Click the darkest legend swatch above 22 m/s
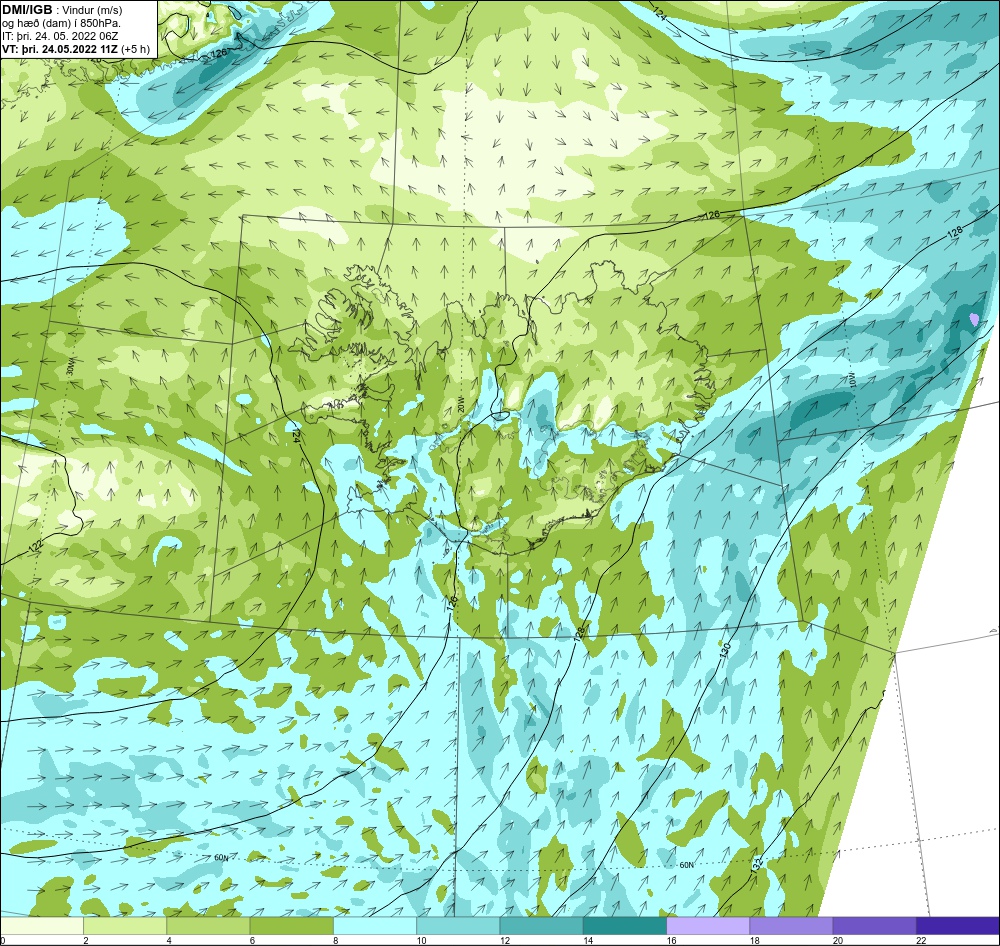 [x=958, y=925]
